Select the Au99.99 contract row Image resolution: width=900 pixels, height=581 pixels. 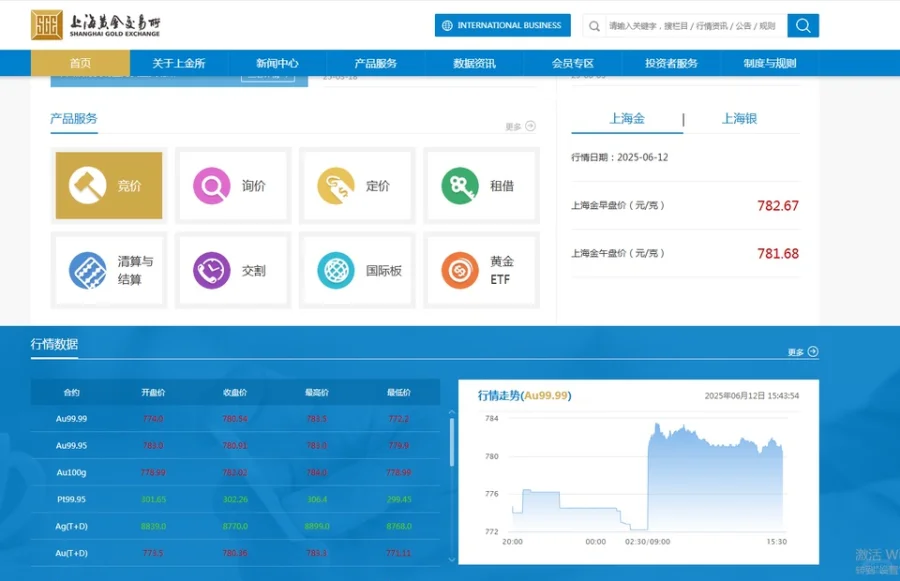[235, 419]
